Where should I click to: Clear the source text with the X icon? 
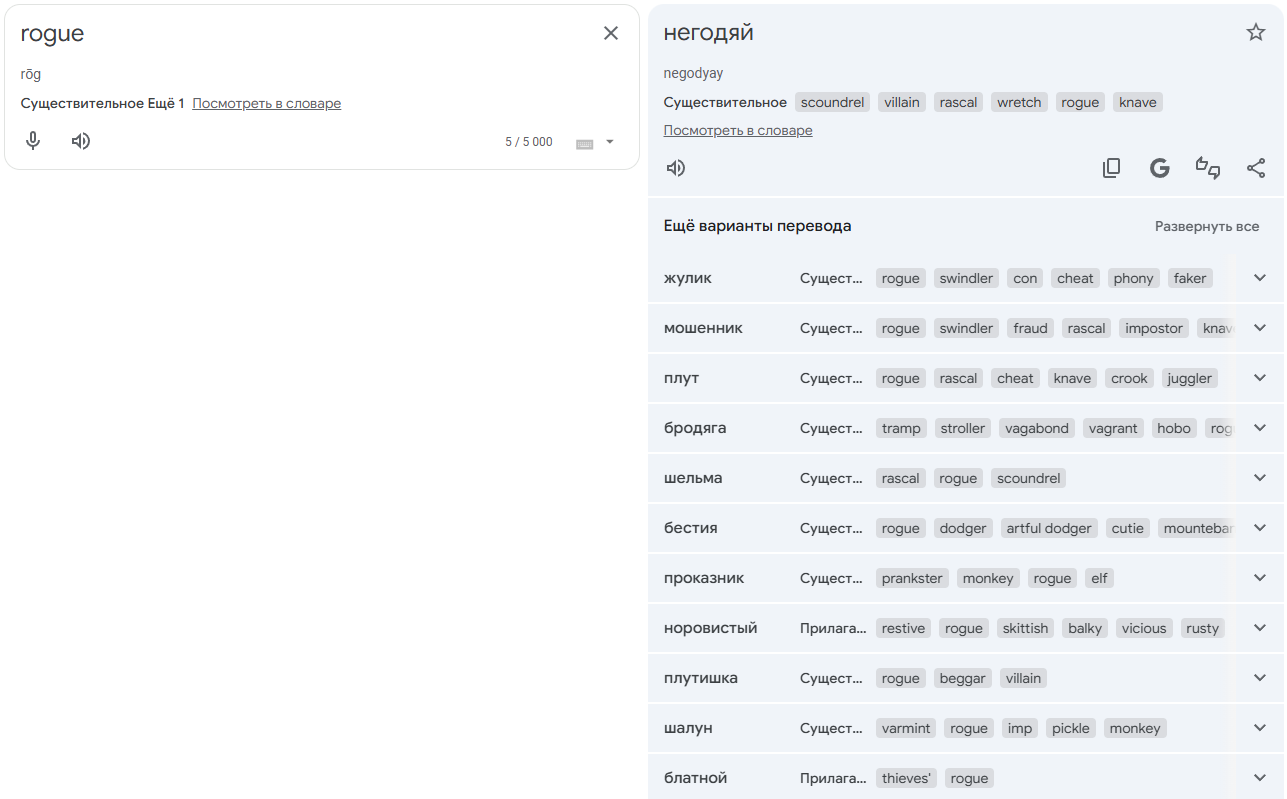point(611,33)
